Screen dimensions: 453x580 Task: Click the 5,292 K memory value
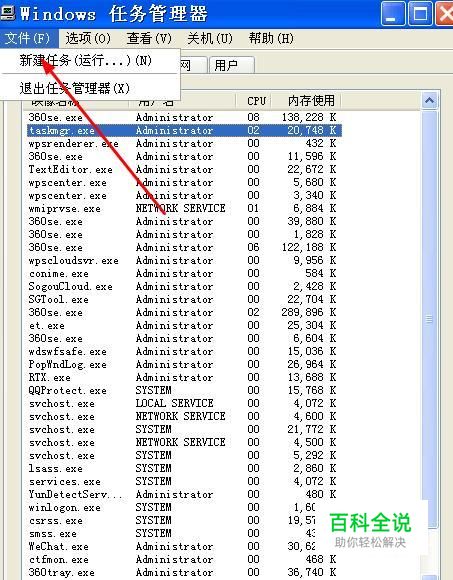[x=315, y=455]
